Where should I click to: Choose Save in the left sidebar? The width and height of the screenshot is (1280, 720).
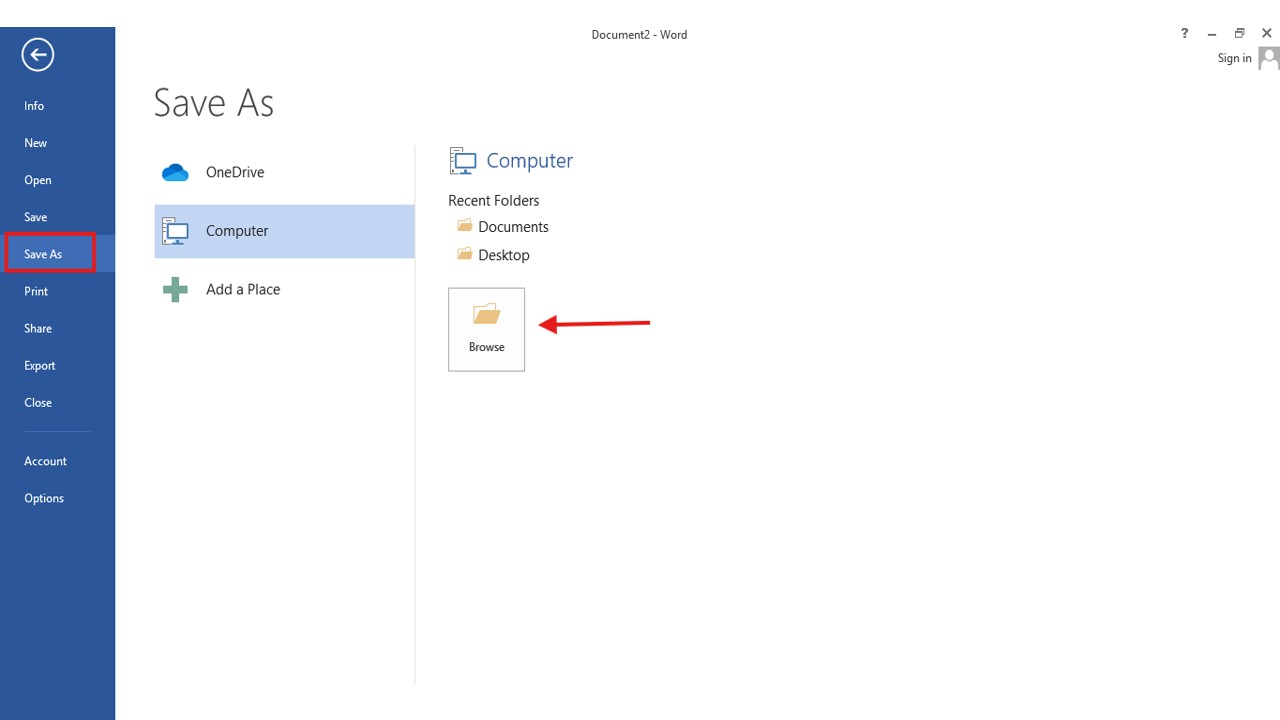point(36,217)
